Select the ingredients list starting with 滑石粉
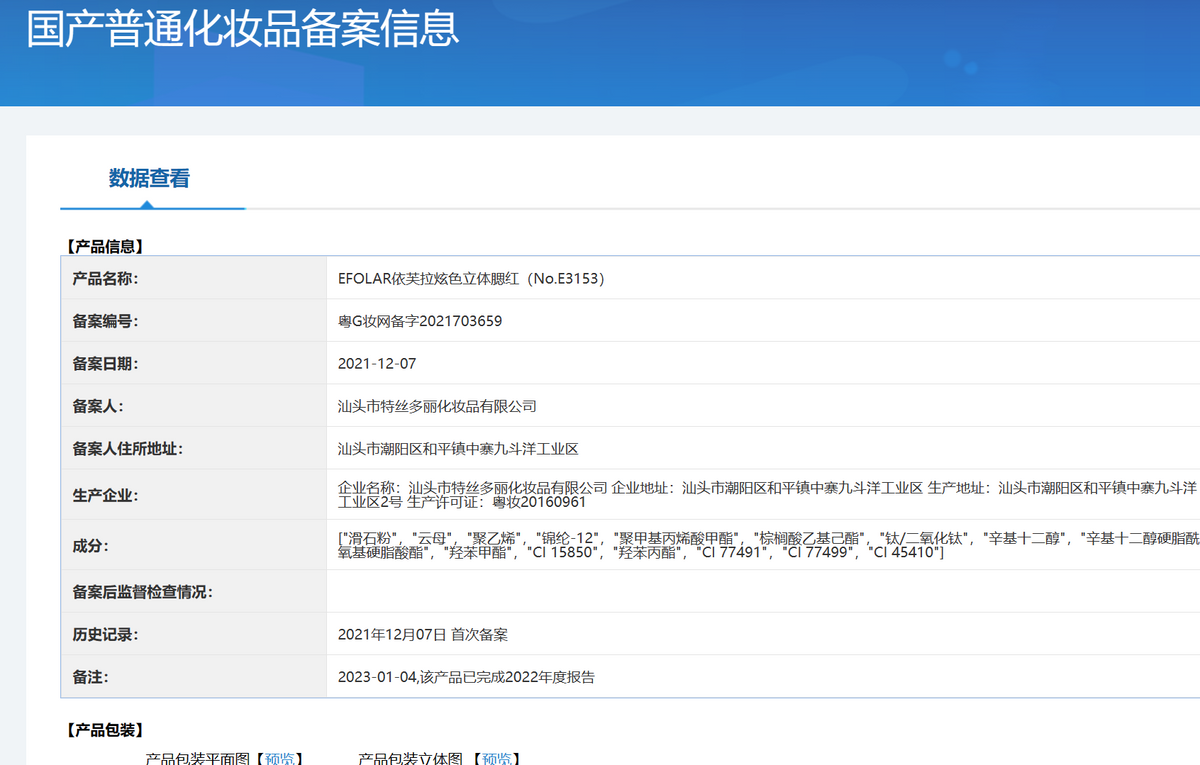Viewport: 1200px width, 765px height. tap(768, 545)
